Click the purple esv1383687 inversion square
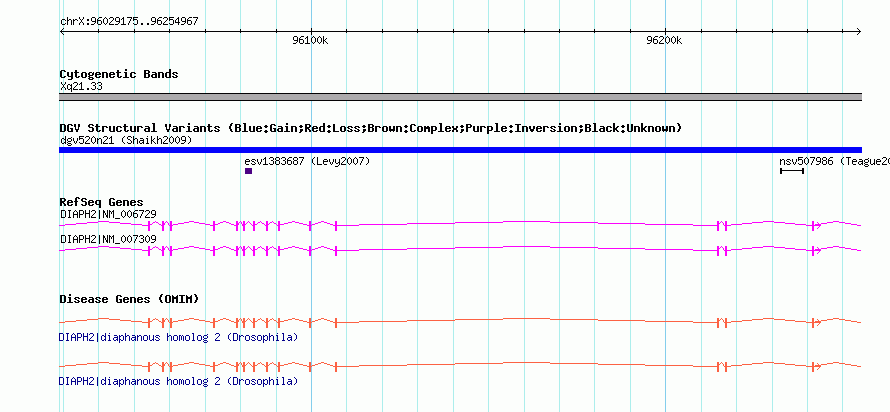This screenshot has width=890, height=412. pos(249,171)
